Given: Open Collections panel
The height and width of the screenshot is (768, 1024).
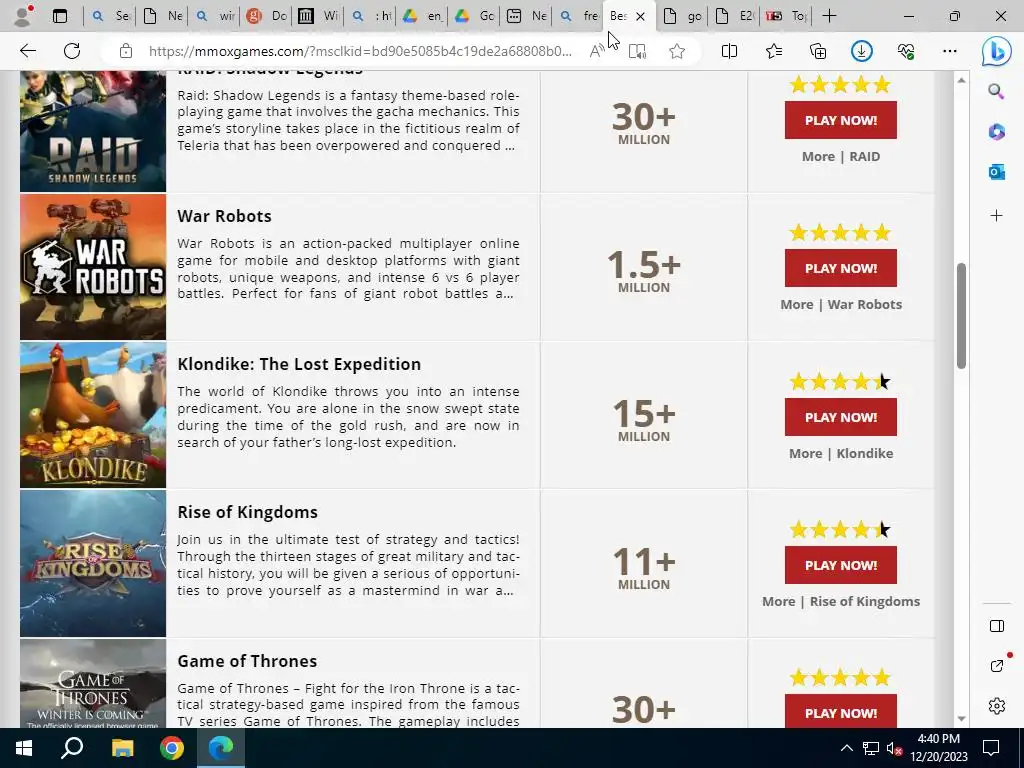Looking at the screenshot, I should 818,51.
